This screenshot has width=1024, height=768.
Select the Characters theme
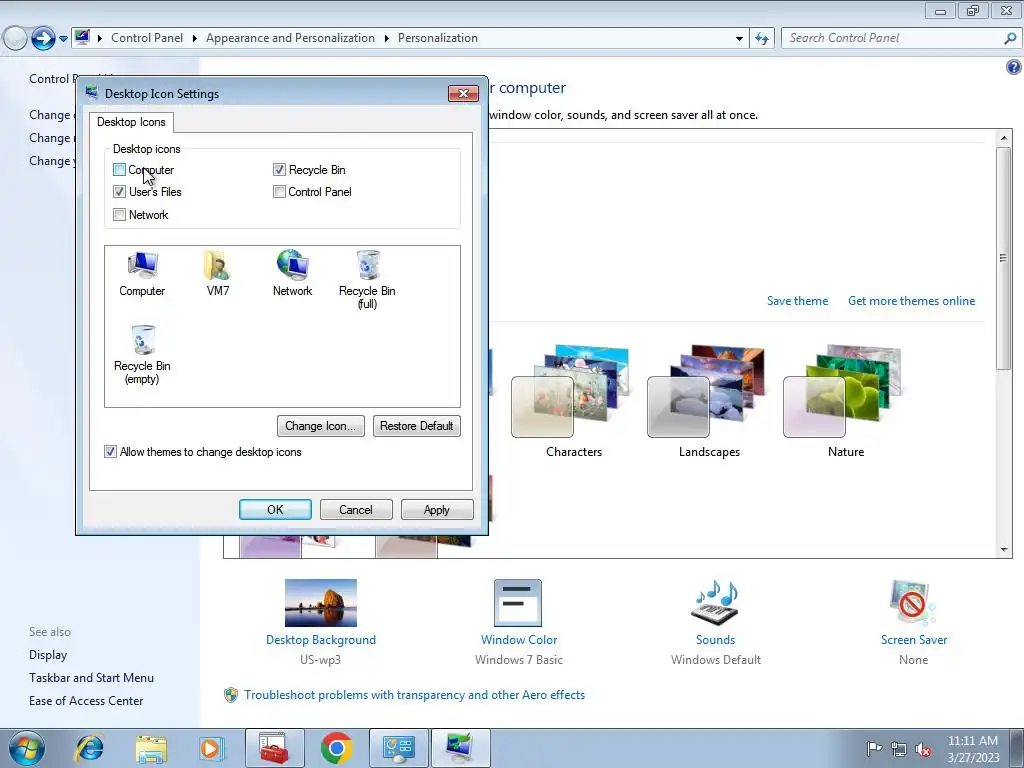(x=572, y=400)
